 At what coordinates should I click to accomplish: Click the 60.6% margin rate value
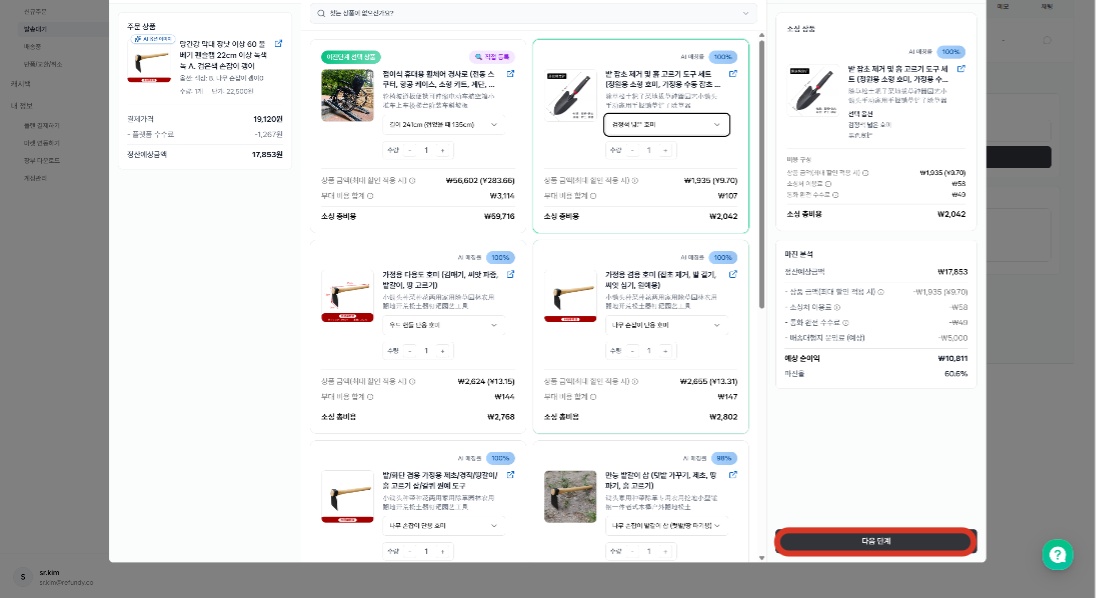(x=956, y=374)
